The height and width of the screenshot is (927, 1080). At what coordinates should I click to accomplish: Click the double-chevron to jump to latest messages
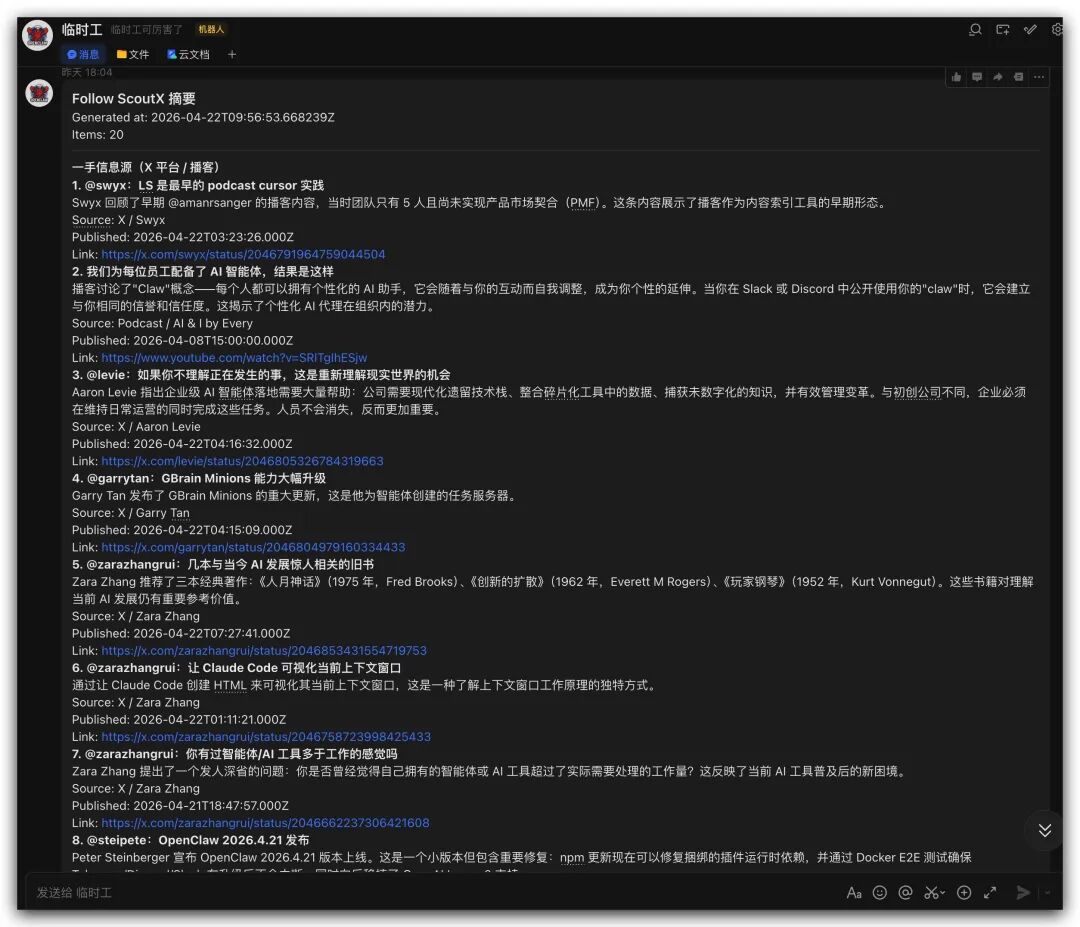click(1044, 830)
